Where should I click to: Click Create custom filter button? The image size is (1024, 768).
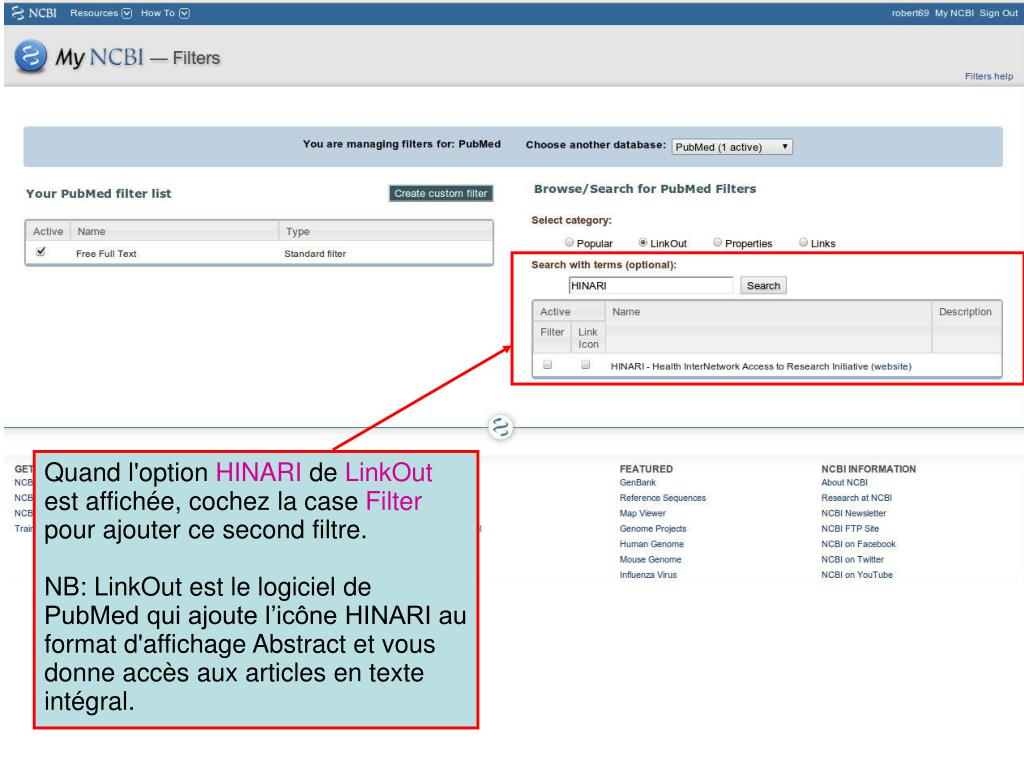441,193
